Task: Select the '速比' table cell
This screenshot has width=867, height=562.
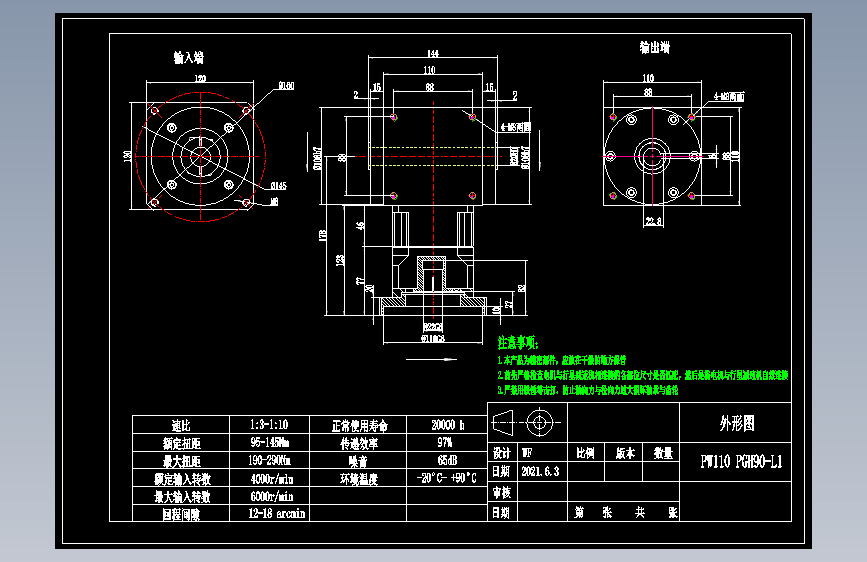Action: (x=181, y=425)
